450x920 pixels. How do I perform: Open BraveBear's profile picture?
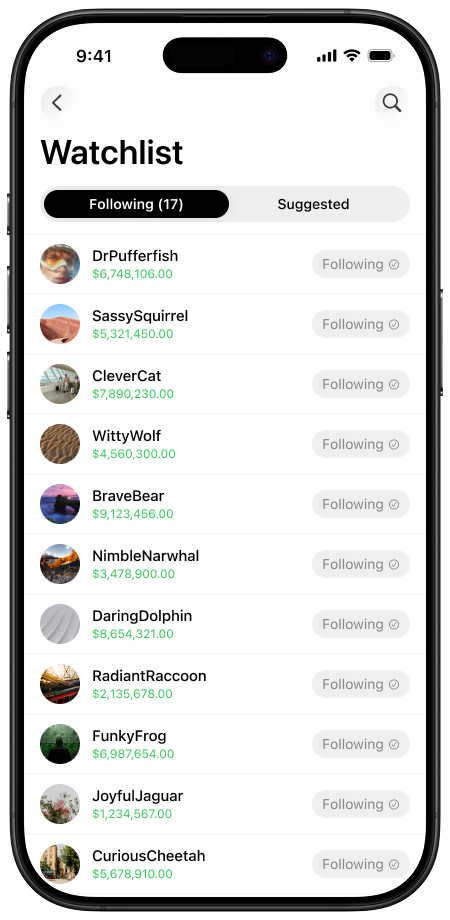[x=60, y=504]
